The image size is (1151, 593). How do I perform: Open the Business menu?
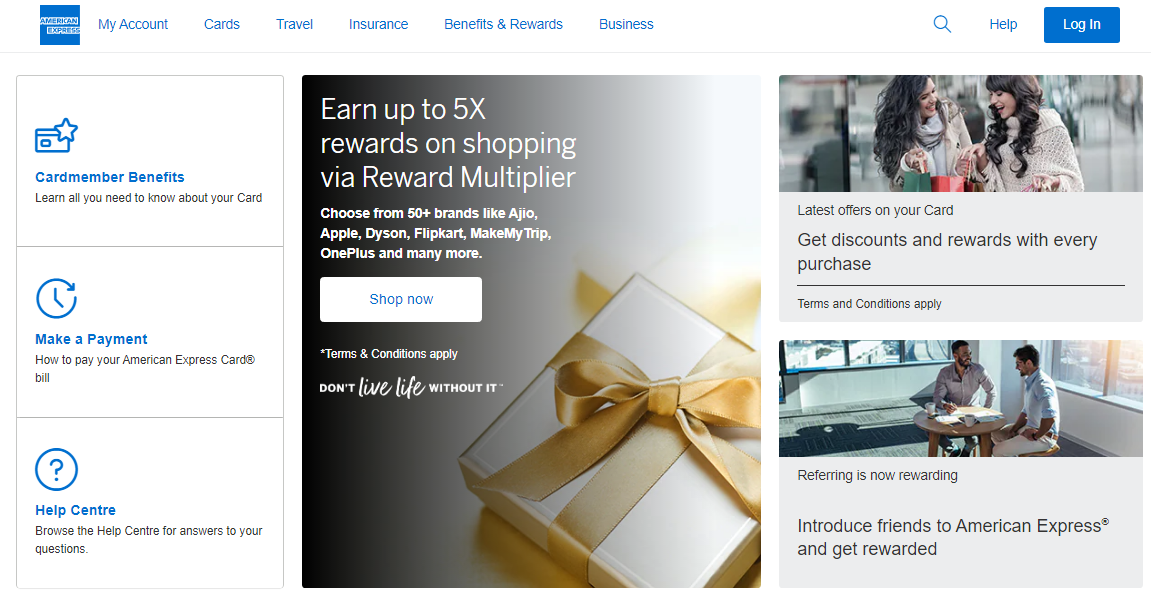(x=626, y=24)
